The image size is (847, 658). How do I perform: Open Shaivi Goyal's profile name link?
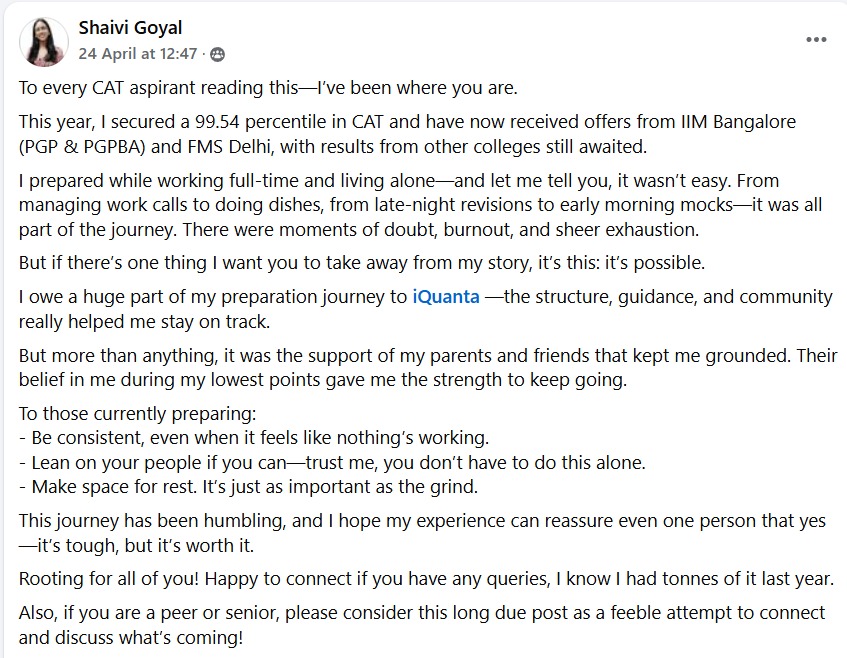(x=131, y=27)
